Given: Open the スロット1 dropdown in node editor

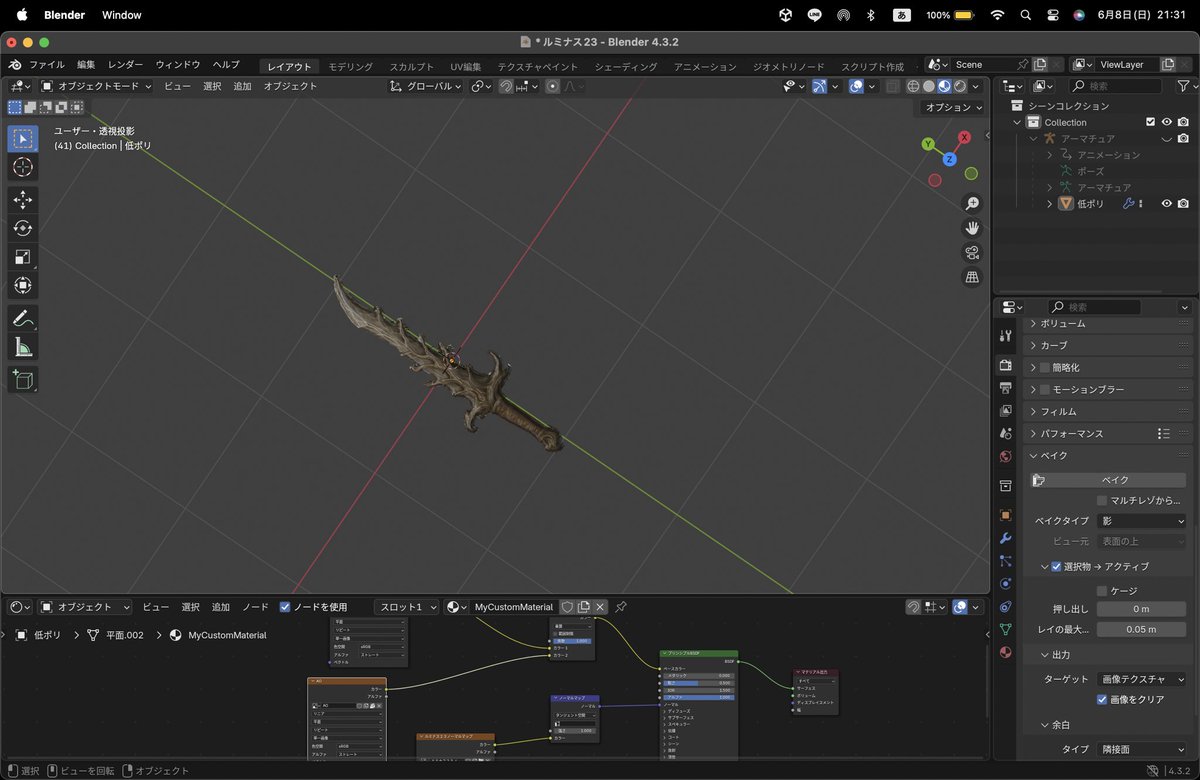Looking at the screenshot, I should click(406, 607).
